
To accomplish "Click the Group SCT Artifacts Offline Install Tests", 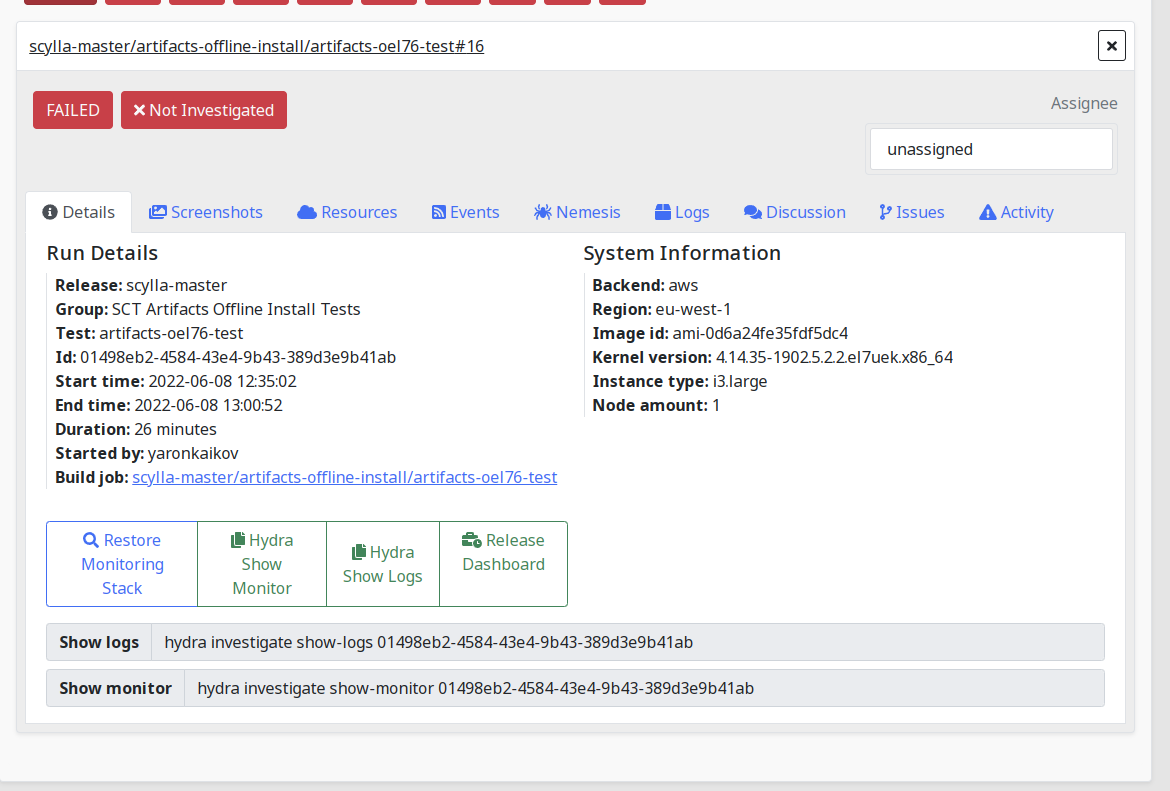I will point(207,309).
